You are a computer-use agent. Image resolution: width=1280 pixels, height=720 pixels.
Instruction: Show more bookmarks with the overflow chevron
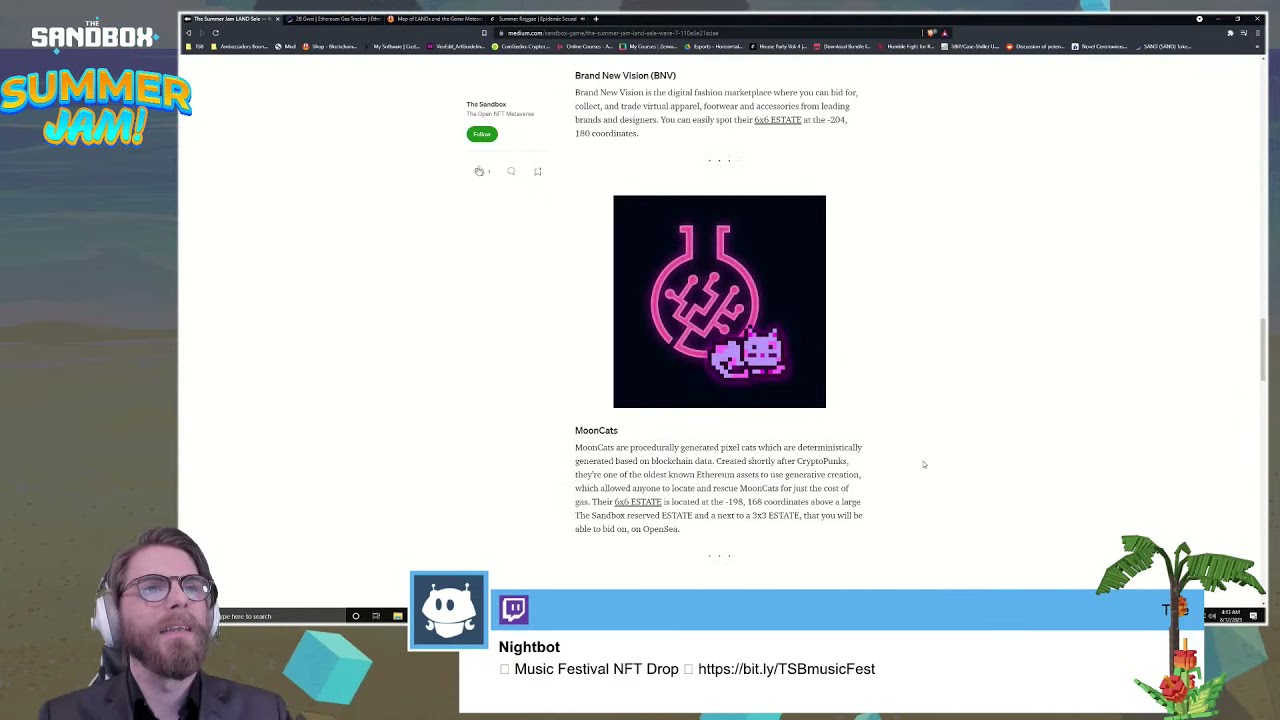[1258, 47]
